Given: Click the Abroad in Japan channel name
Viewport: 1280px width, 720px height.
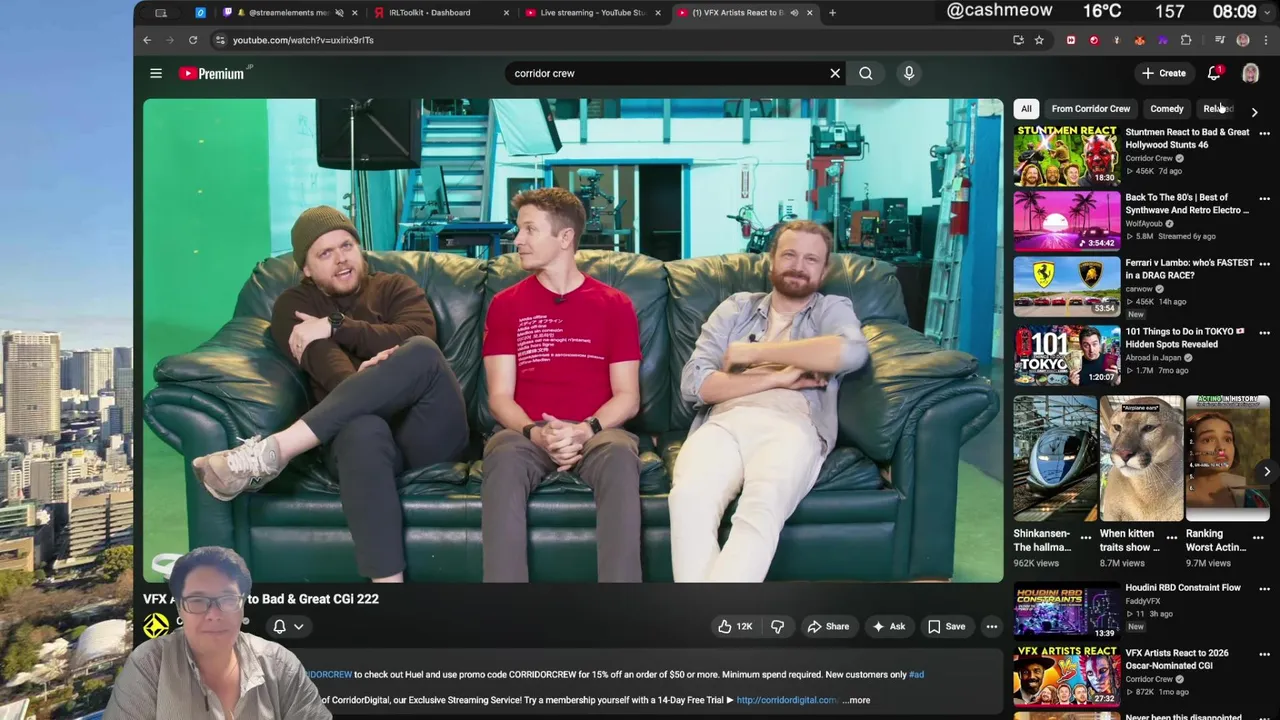Looking at the screenshot, I should point(1154,358).
